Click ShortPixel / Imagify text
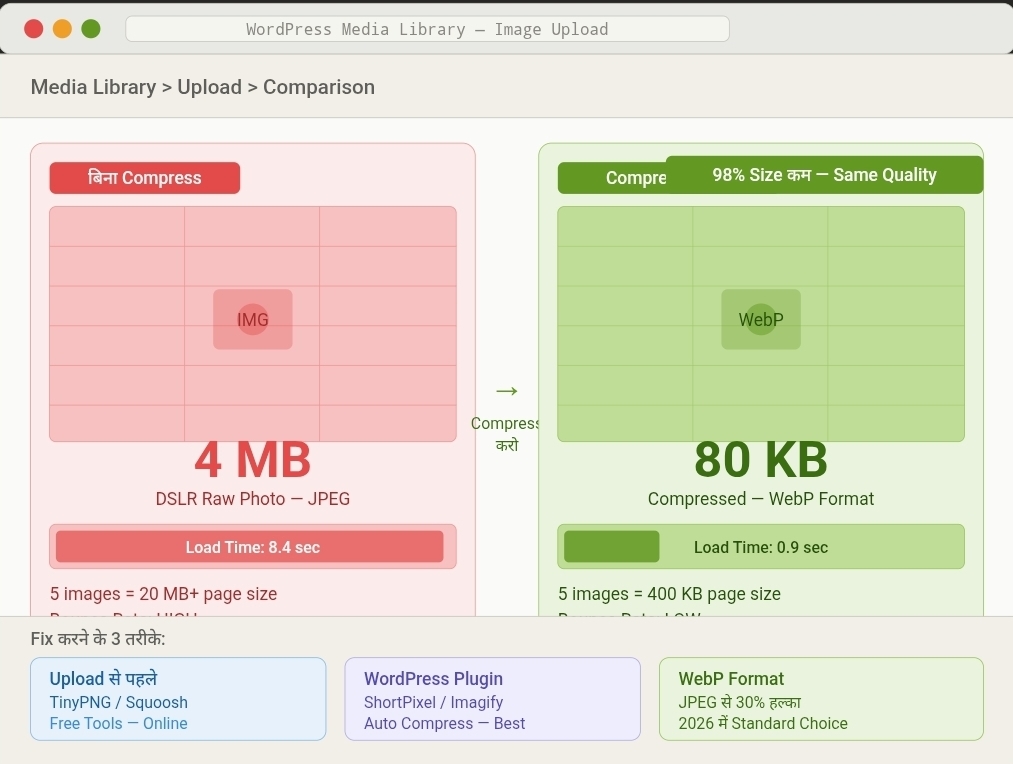Viewport: 1013px width, 764px height. click(433, 702)
